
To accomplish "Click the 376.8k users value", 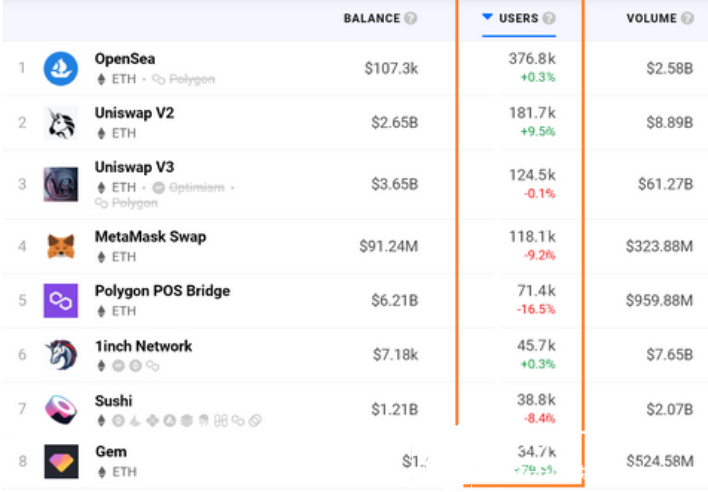I will (x=532, y=59).
